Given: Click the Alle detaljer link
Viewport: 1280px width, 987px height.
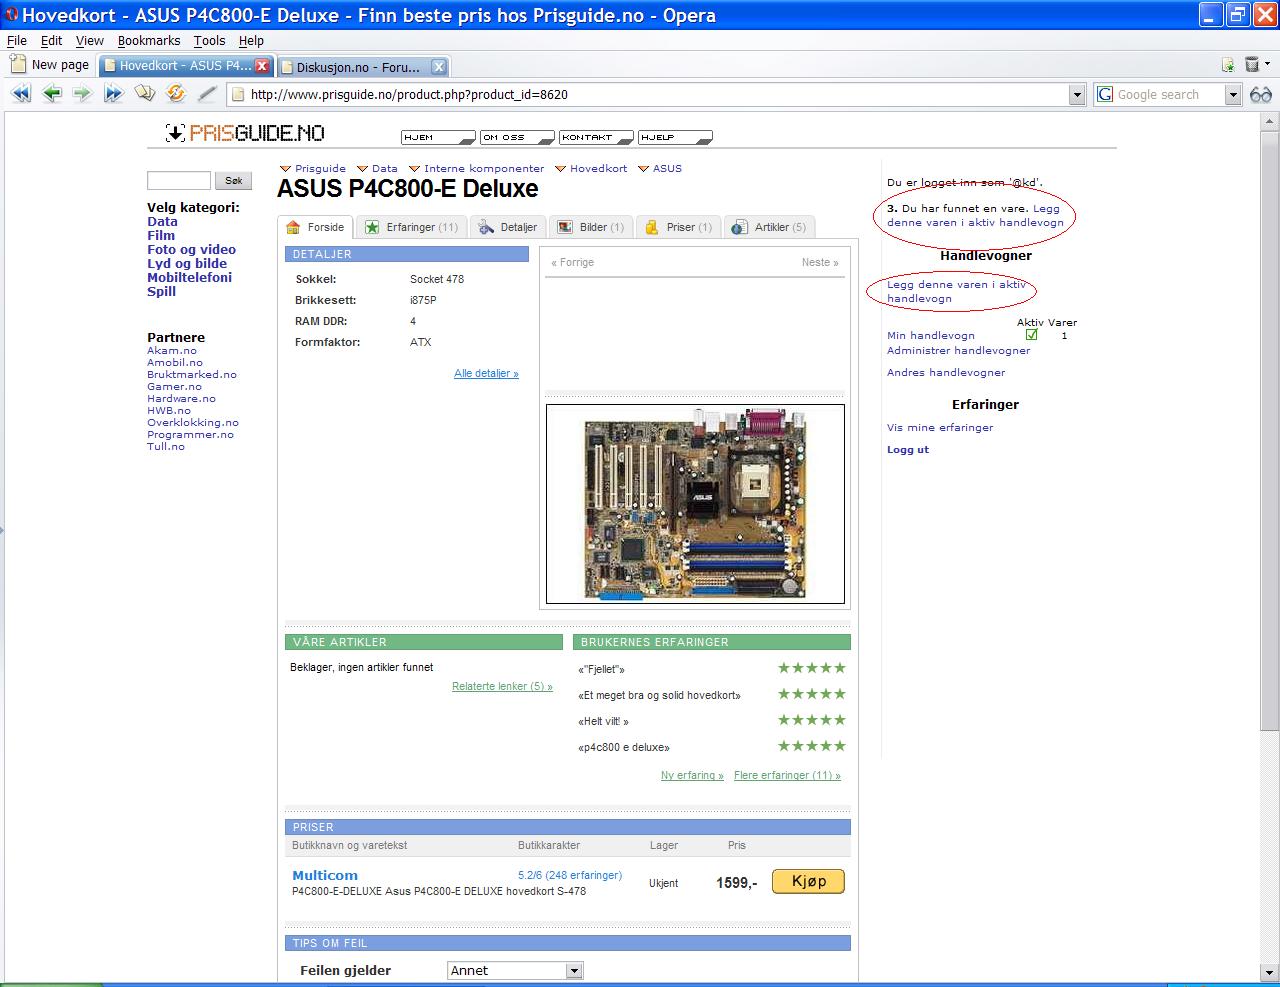Looking at the screenshot, I should pyautogui.click(x=486, y=373).
